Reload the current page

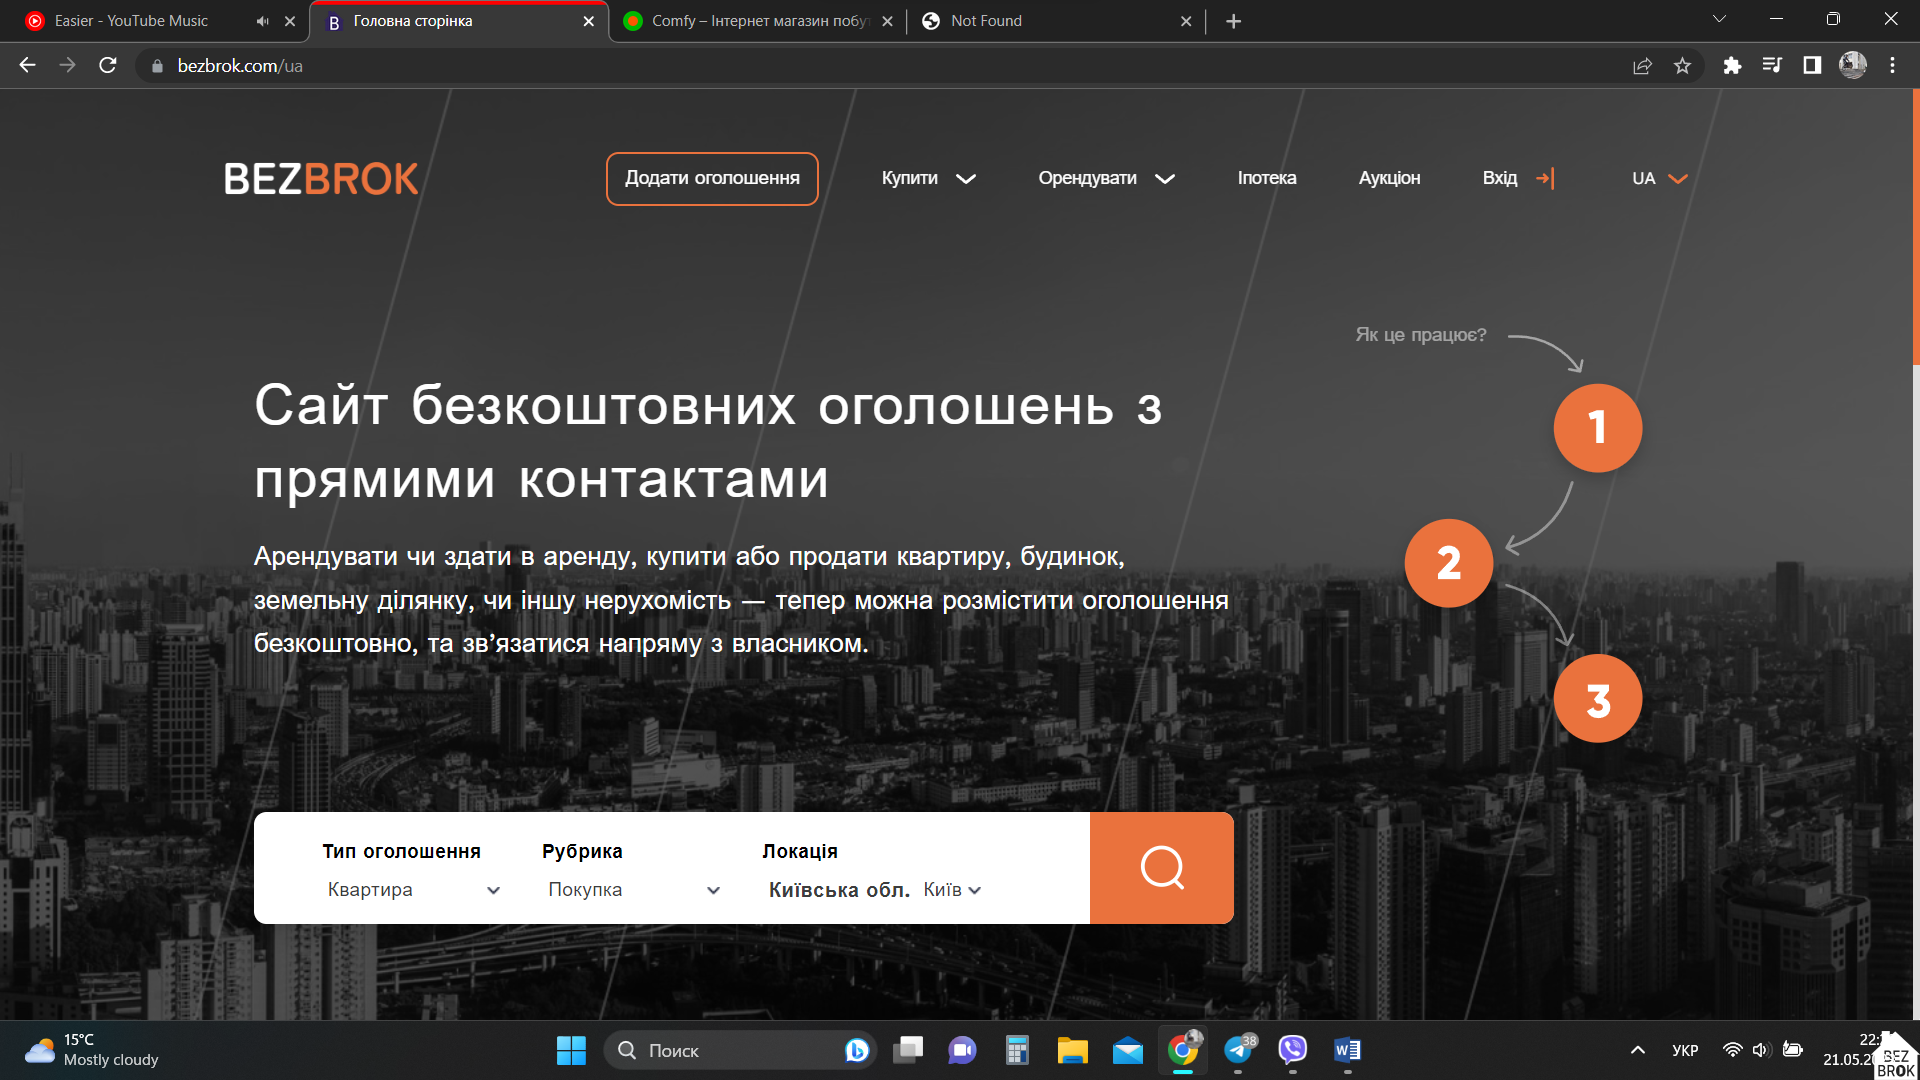pyautogui.click(x=108, y=65)
